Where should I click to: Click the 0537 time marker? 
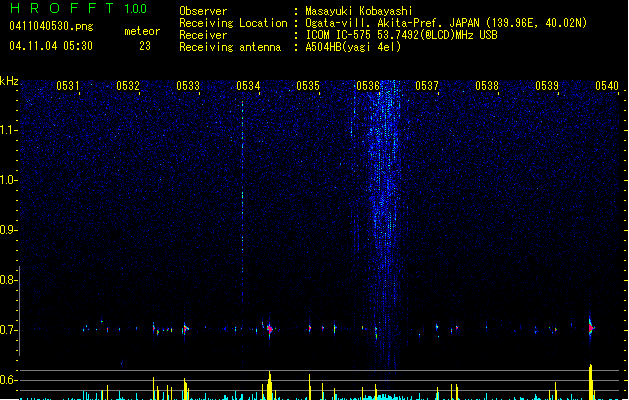[x=427, y=86]
